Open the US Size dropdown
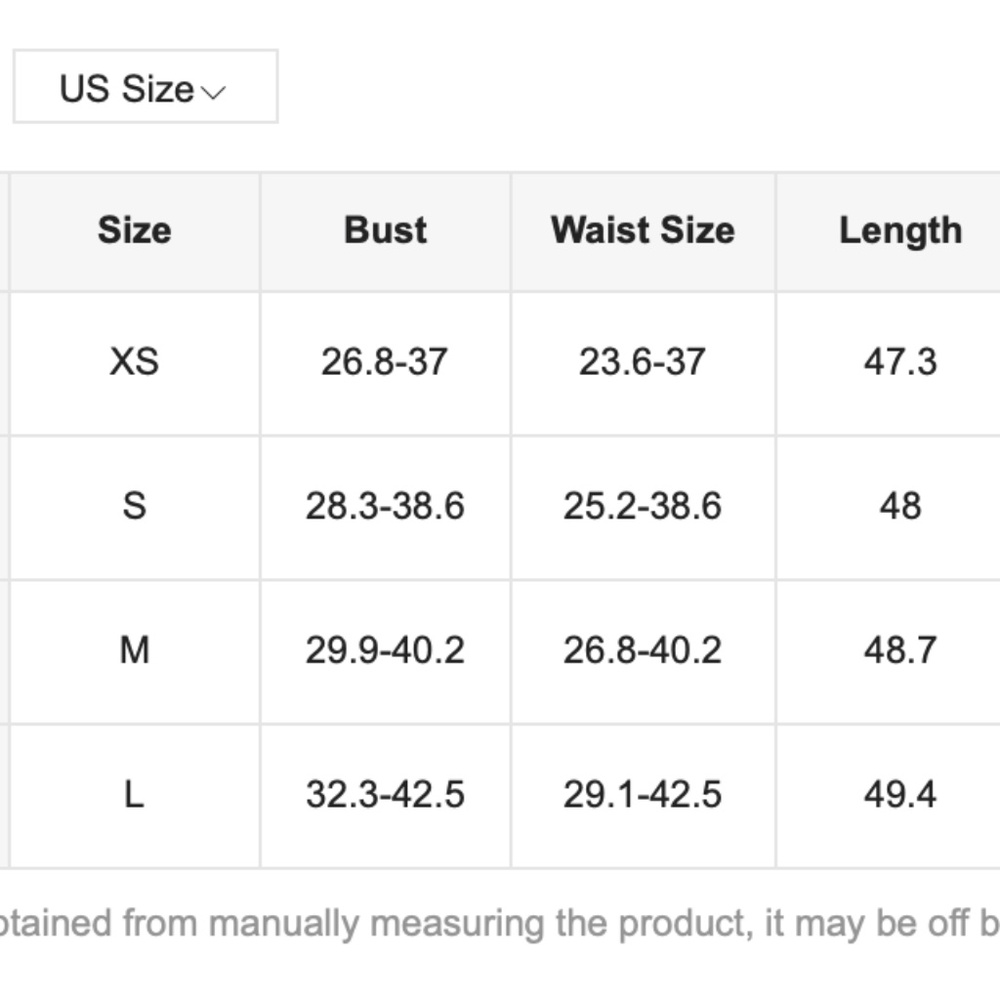This screenshot has width=1000, height=1000. click(145, 86)
